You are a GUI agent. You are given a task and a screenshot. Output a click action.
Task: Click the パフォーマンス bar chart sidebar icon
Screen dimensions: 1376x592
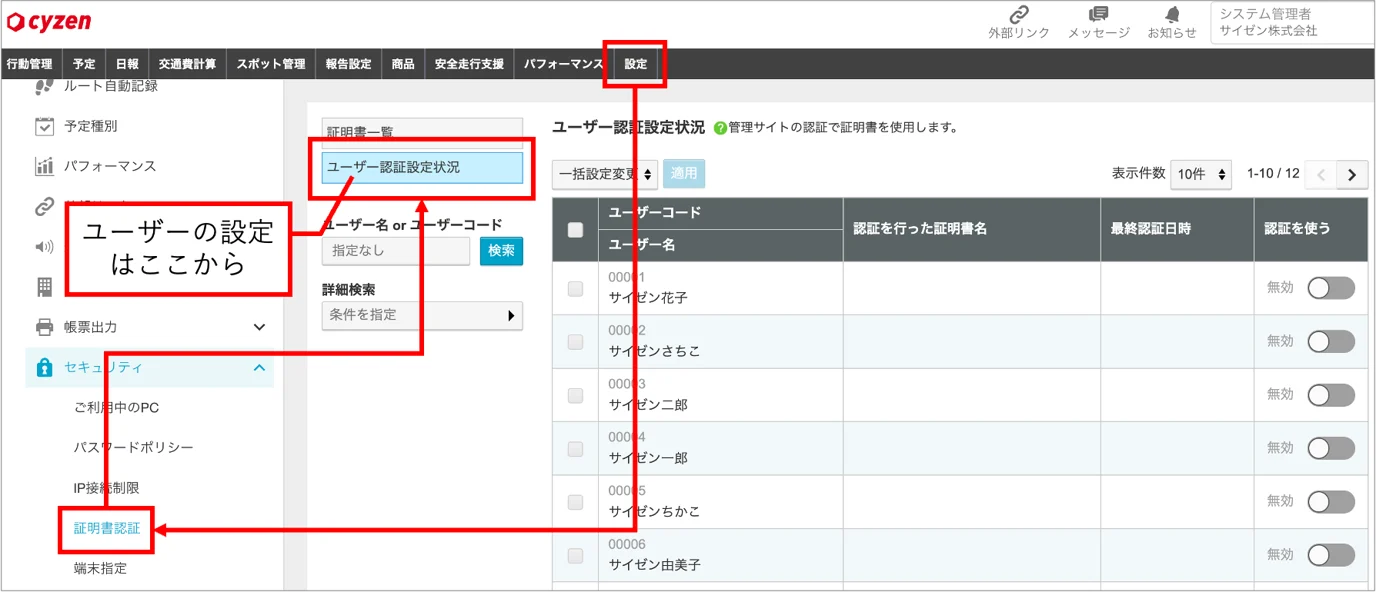44,166
